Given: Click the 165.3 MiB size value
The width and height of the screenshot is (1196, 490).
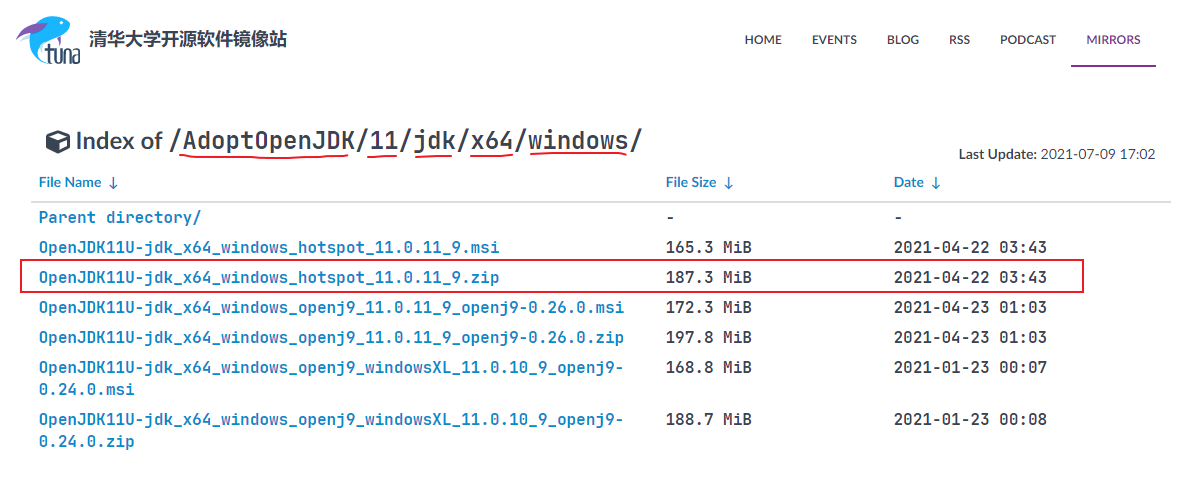Looking at the screenshot, I should point(709,248).
